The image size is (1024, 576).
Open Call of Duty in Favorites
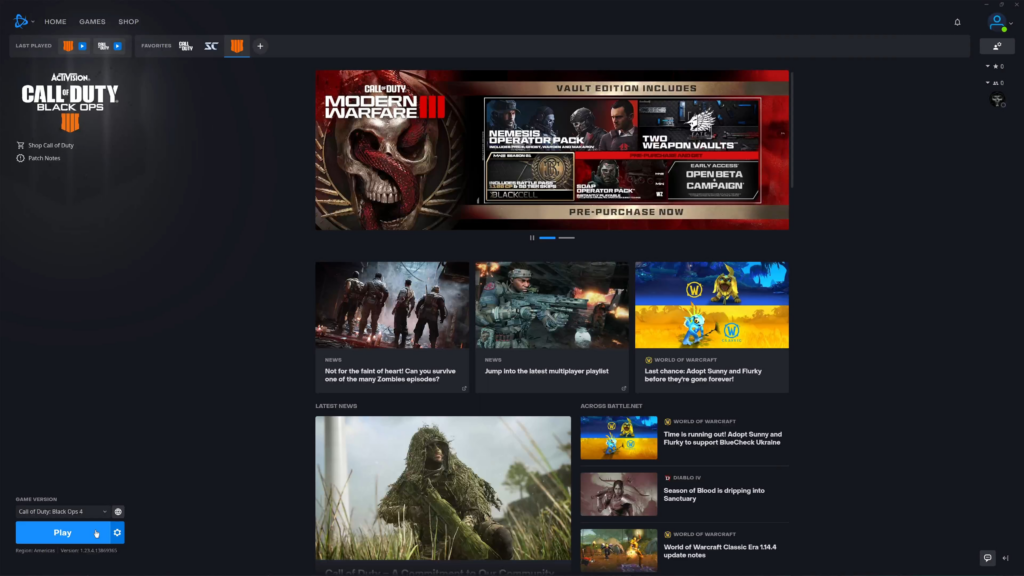click(186, 46)
